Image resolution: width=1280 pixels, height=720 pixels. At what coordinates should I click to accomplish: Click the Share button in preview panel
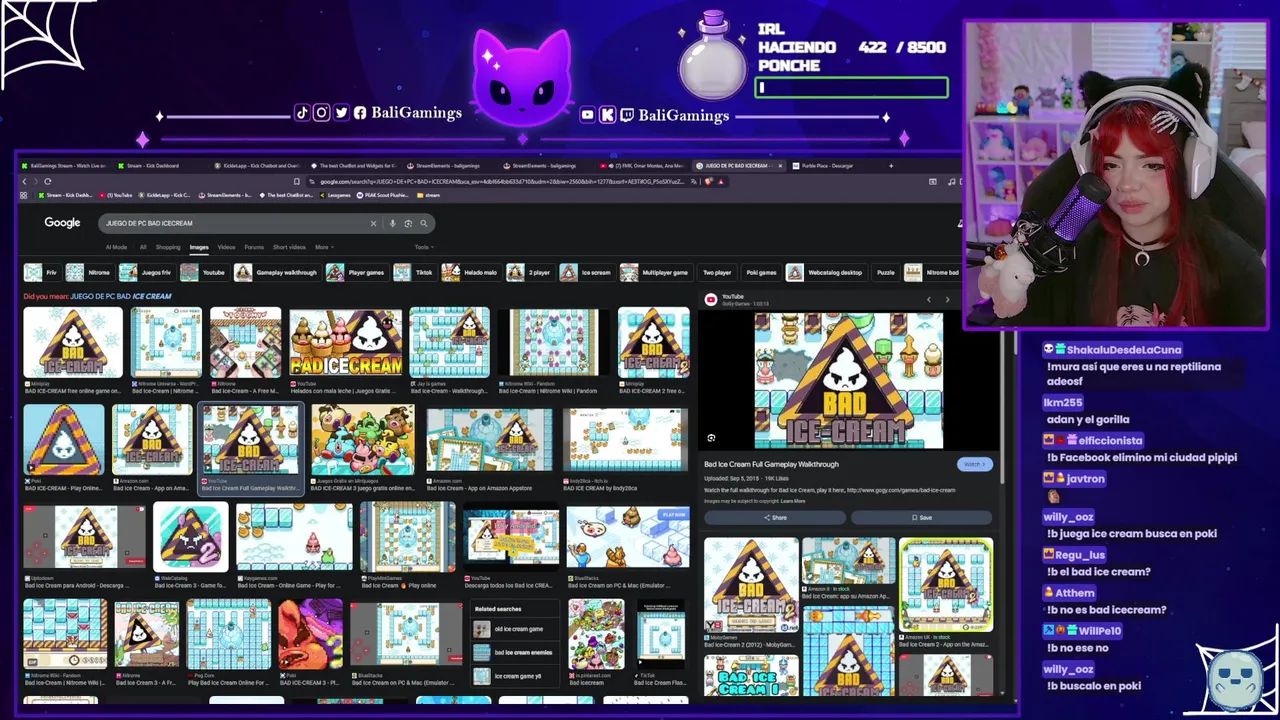coord(775,517)
